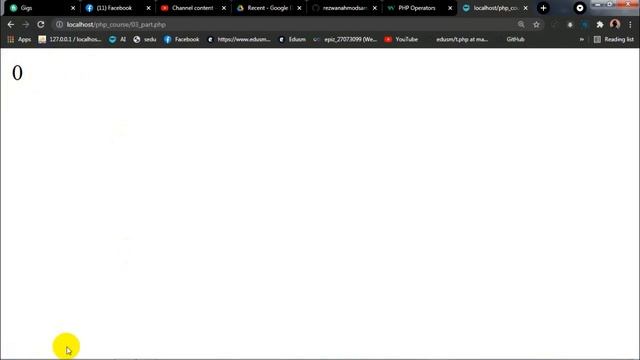The height and width of the screenshot is (360, 640).
Task: Open the sedu bookmark
Action: (x=145, y=40)
